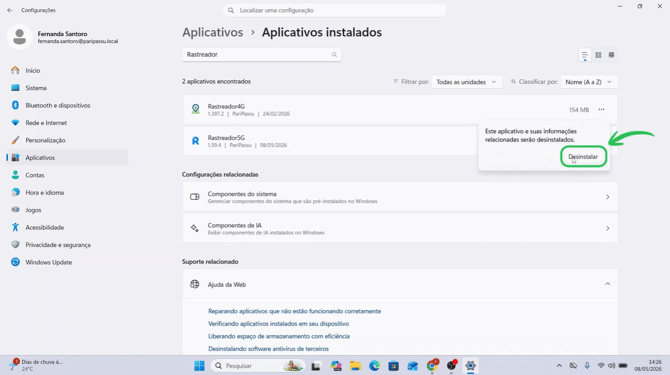Click the Localizar uma configuração search box

tap(335, 10)
